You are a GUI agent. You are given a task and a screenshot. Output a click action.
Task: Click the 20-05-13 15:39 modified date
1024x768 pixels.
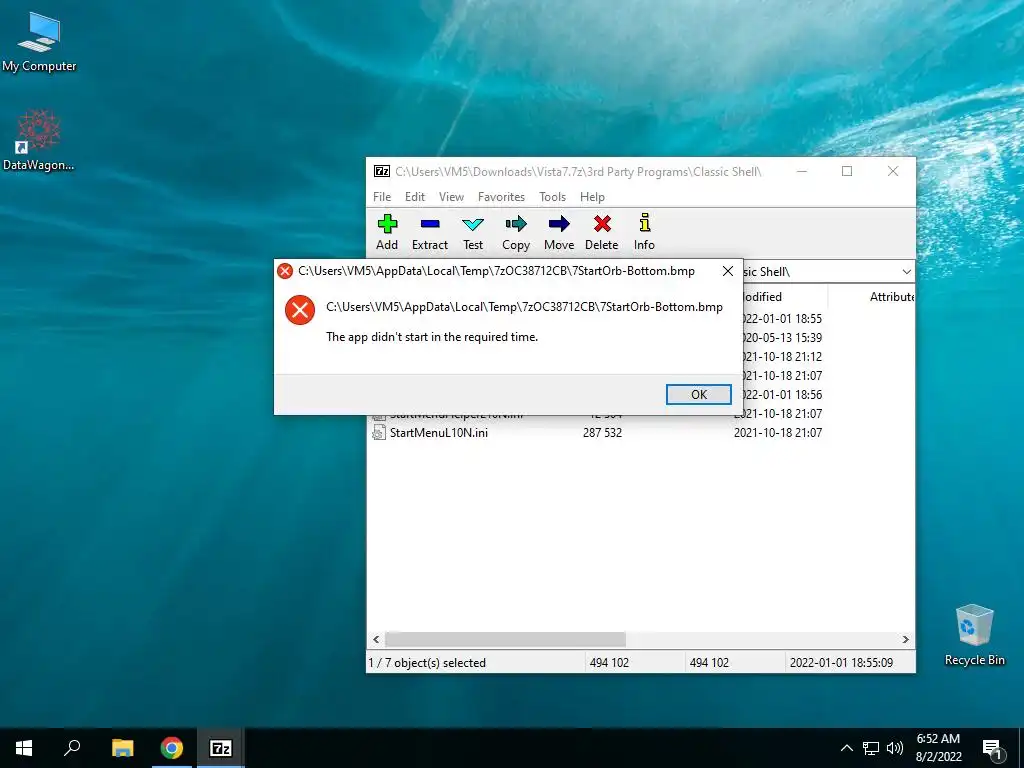coord(782,338)
